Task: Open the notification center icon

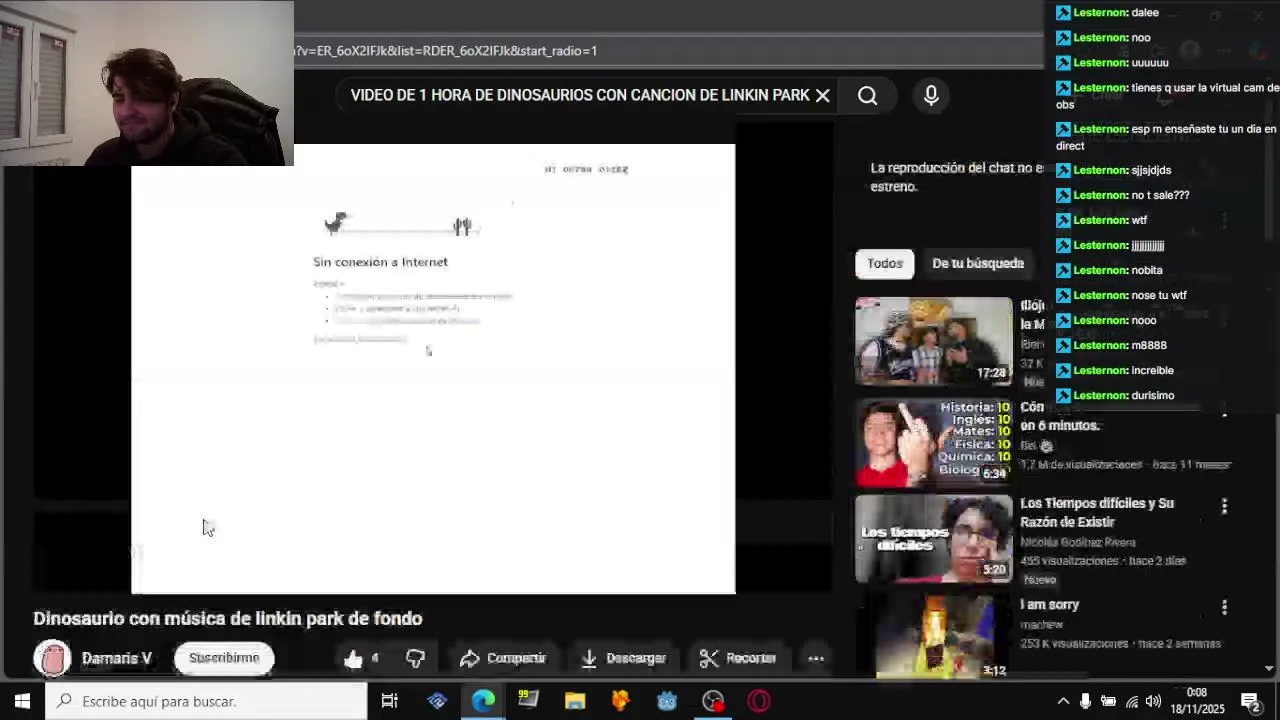Action: point(1250,701)
